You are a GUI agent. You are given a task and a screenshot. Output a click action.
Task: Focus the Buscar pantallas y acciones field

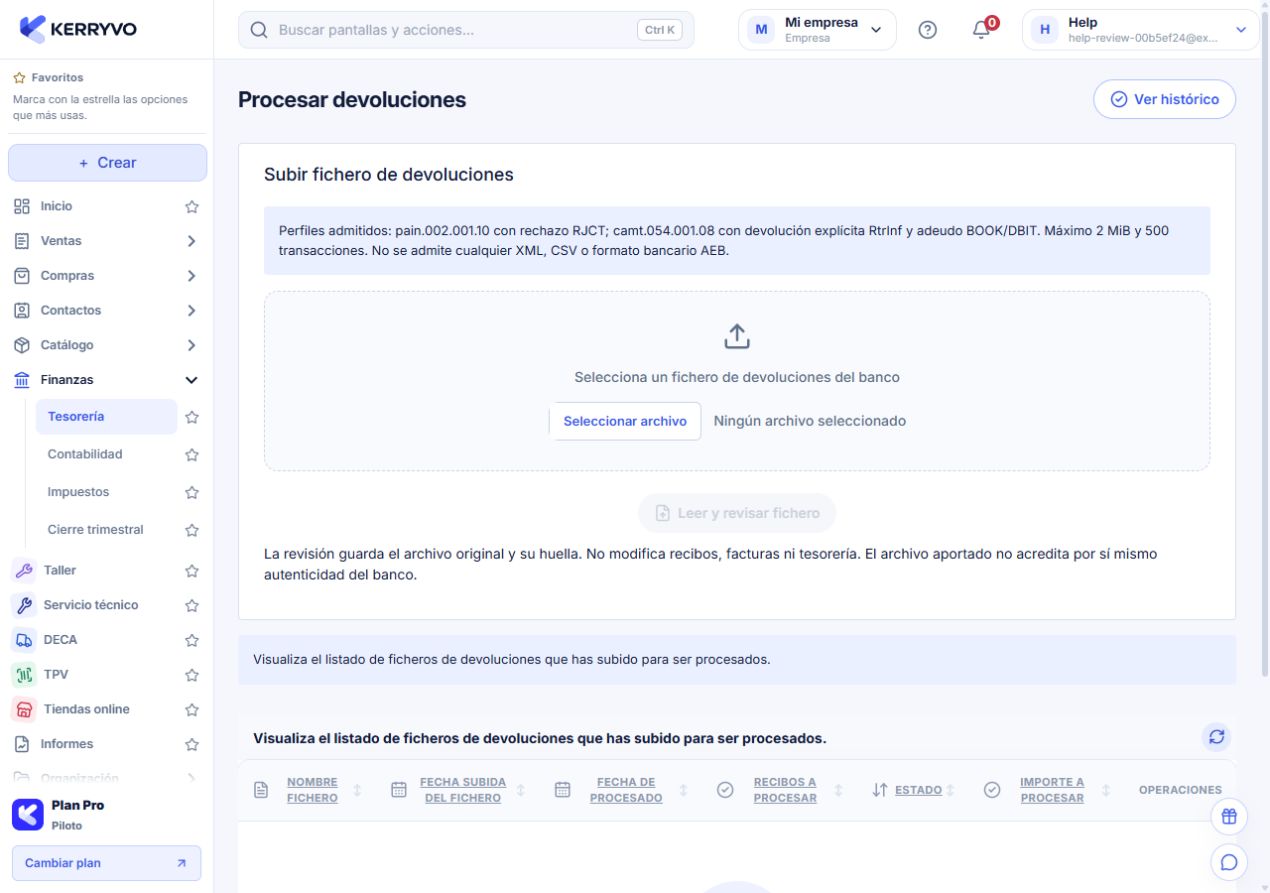coord(466,30)
